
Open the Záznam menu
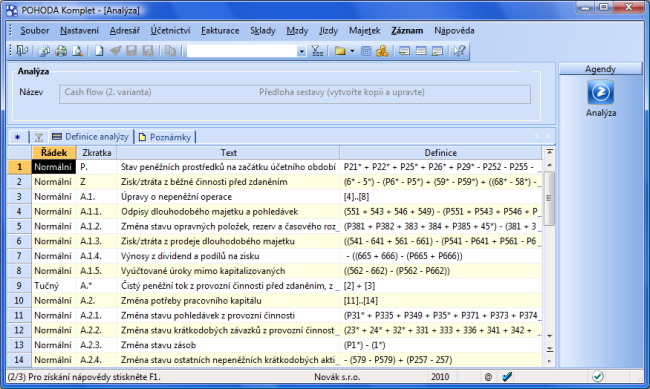pos(407,31)
